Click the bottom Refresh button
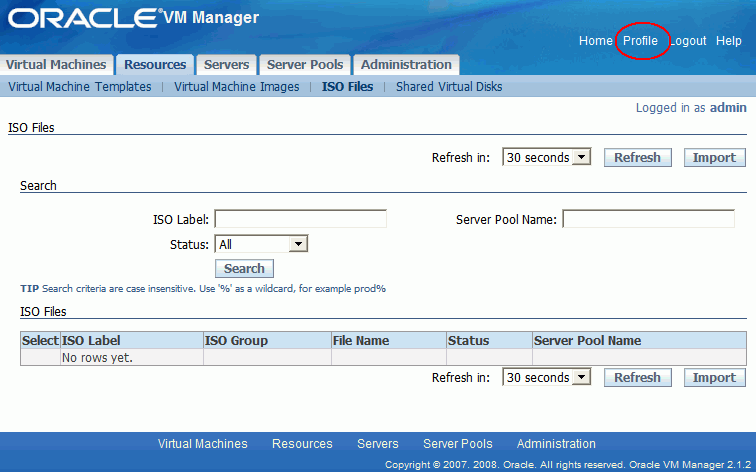Screen dimensions: 756x472 click(x=637, y=378)
